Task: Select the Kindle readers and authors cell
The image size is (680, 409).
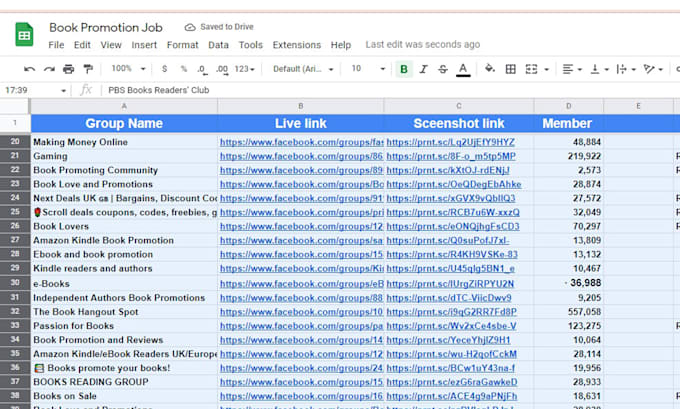Action: pyautogui.click(x=124, y=268)
